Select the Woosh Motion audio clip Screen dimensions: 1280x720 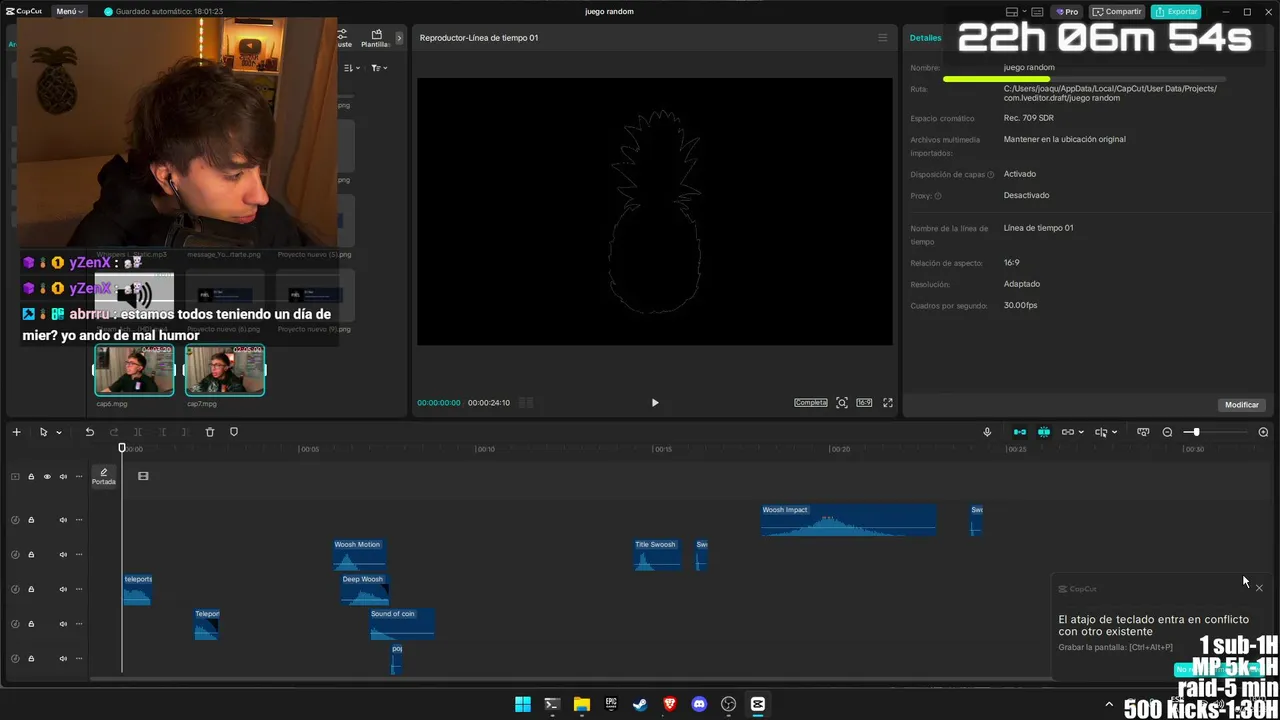(x=359, y=555)
